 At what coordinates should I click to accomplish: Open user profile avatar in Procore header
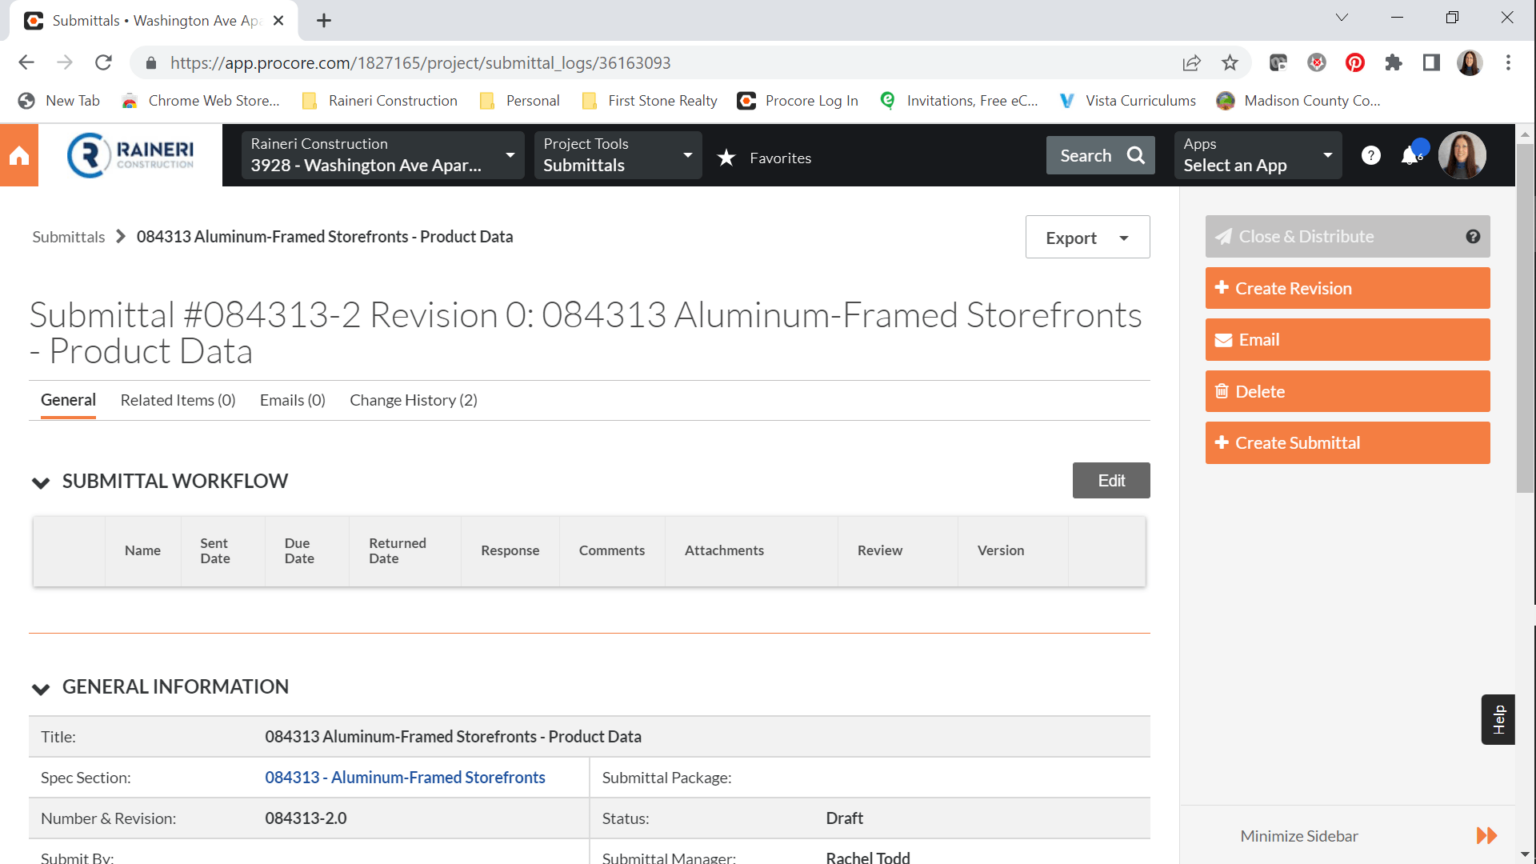click(1462, 155)
